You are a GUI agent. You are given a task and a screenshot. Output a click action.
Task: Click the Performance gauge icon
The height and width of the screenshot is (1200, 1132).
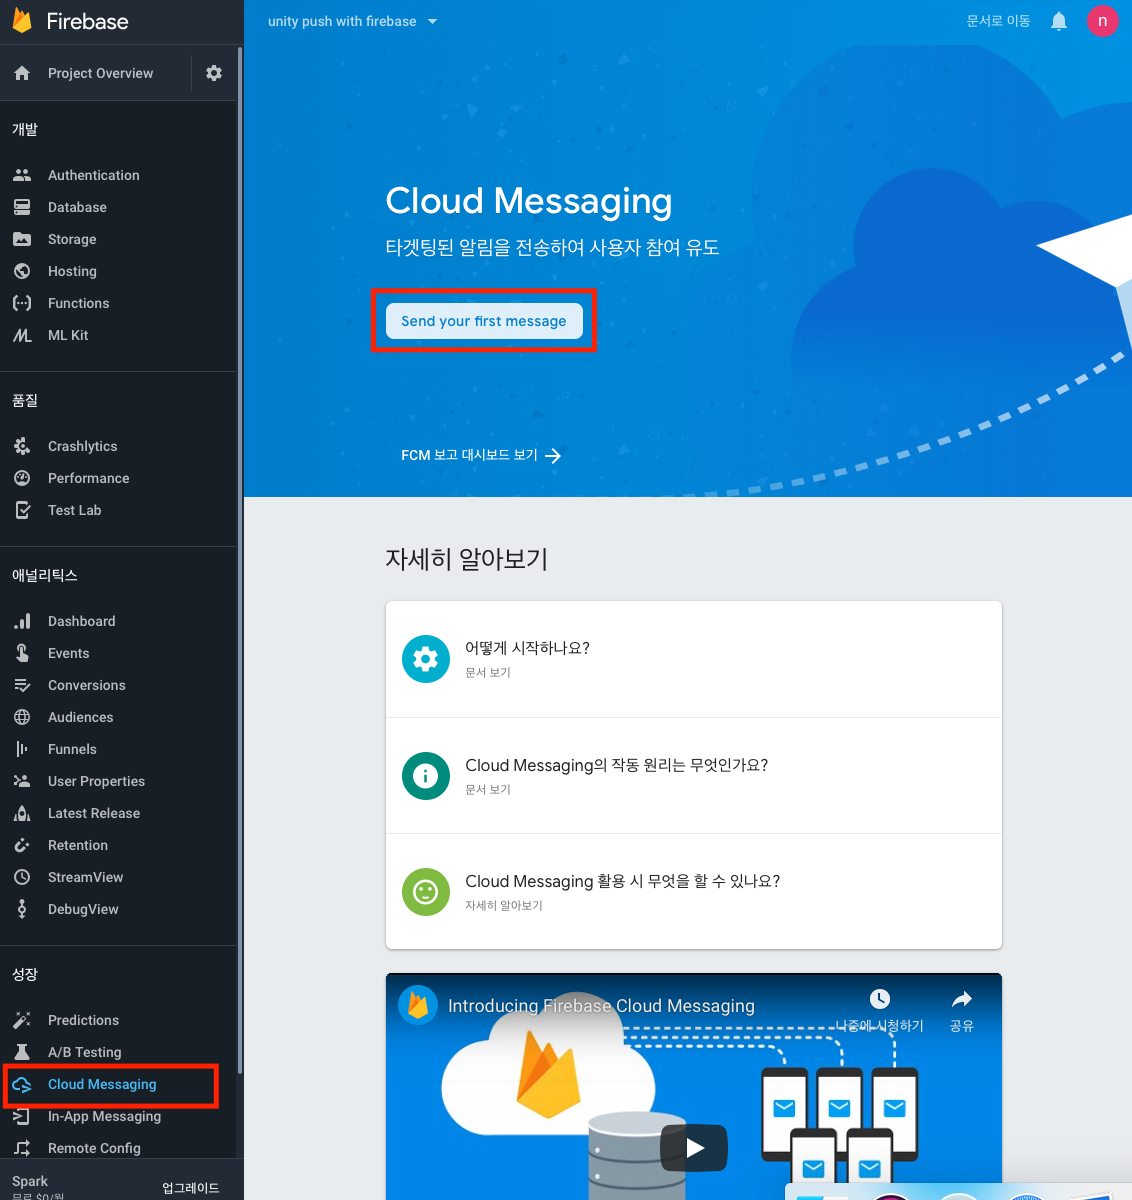point(22,478)
